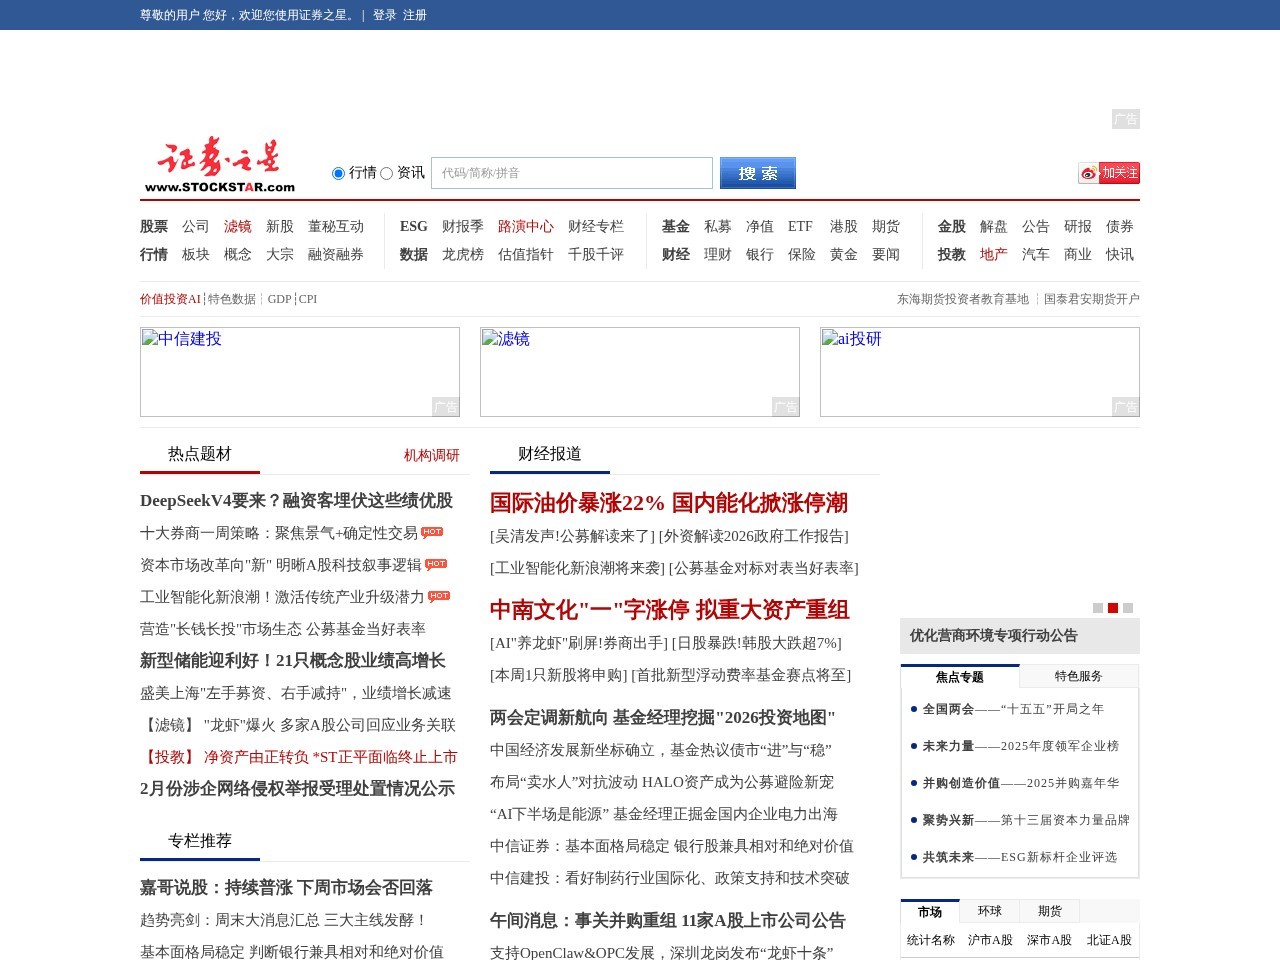
Task: Select the second red carousel indicator dot
Action: coord(1112,608)
